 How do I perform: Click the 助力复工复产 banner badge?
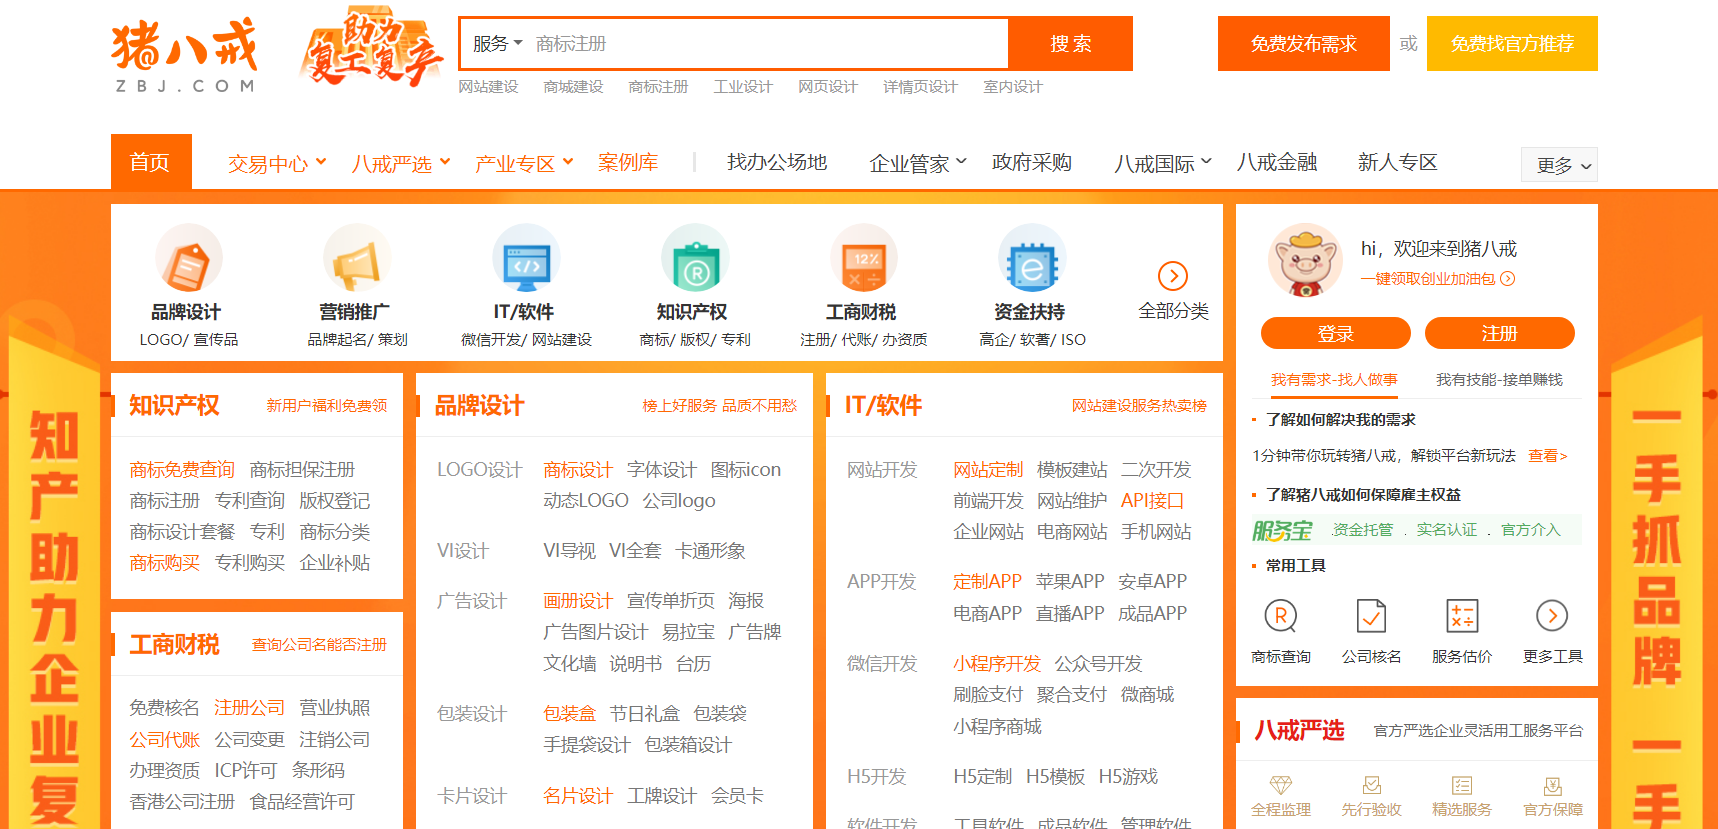click(371, 48)
